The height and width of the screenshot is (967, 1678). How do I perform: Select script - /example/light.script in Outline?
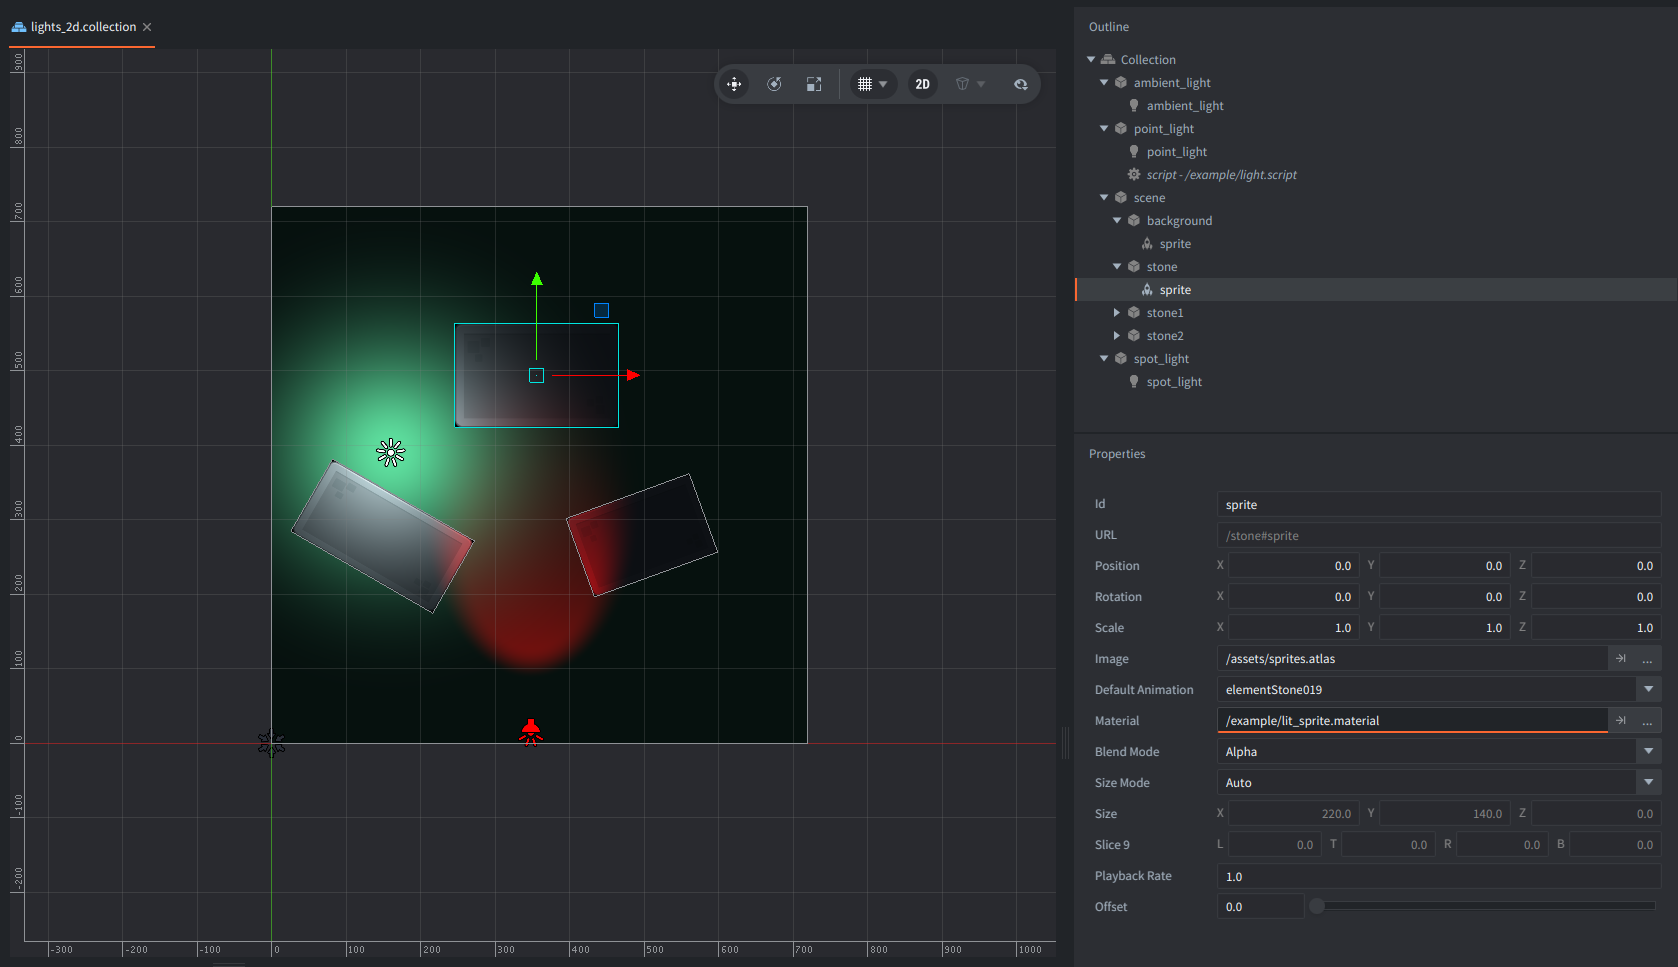click(x=1221, y=175)
